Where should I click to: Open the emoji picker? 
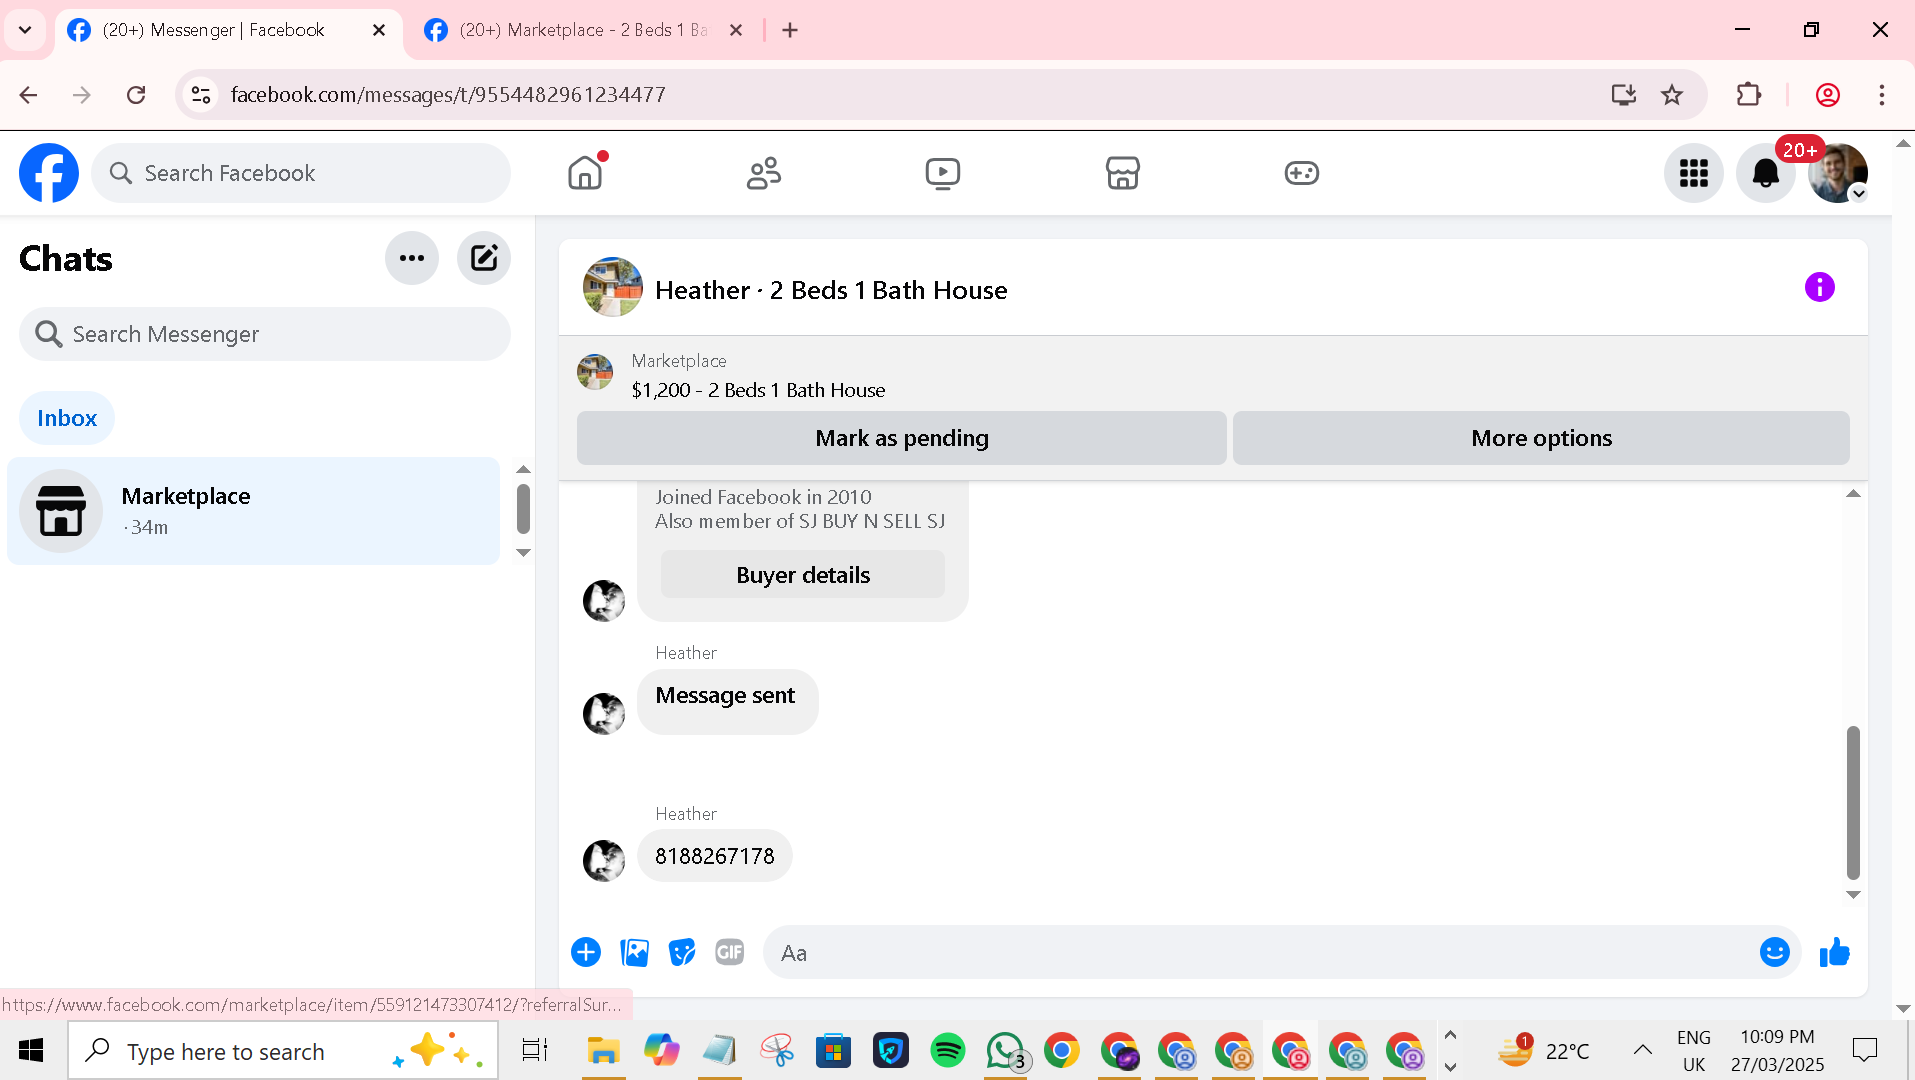(1774, 952)
